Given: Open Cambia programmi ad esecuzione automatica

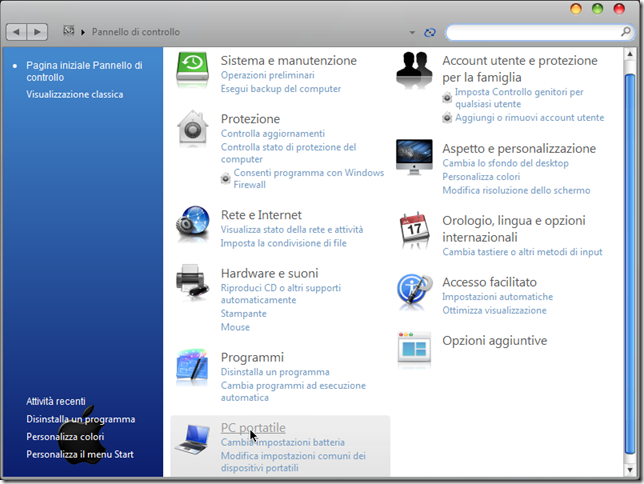Looking at the screenshot, I should pos(293,392).
